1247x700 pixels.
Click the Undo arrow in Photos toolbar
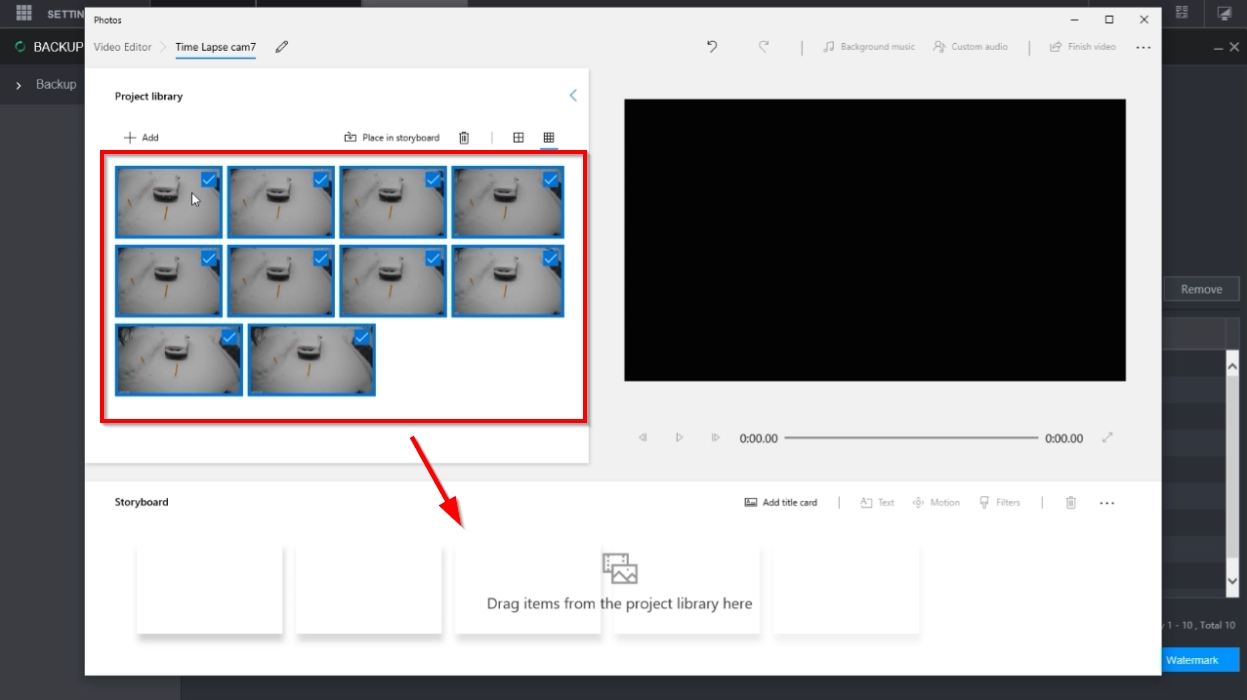pos(712,47)
